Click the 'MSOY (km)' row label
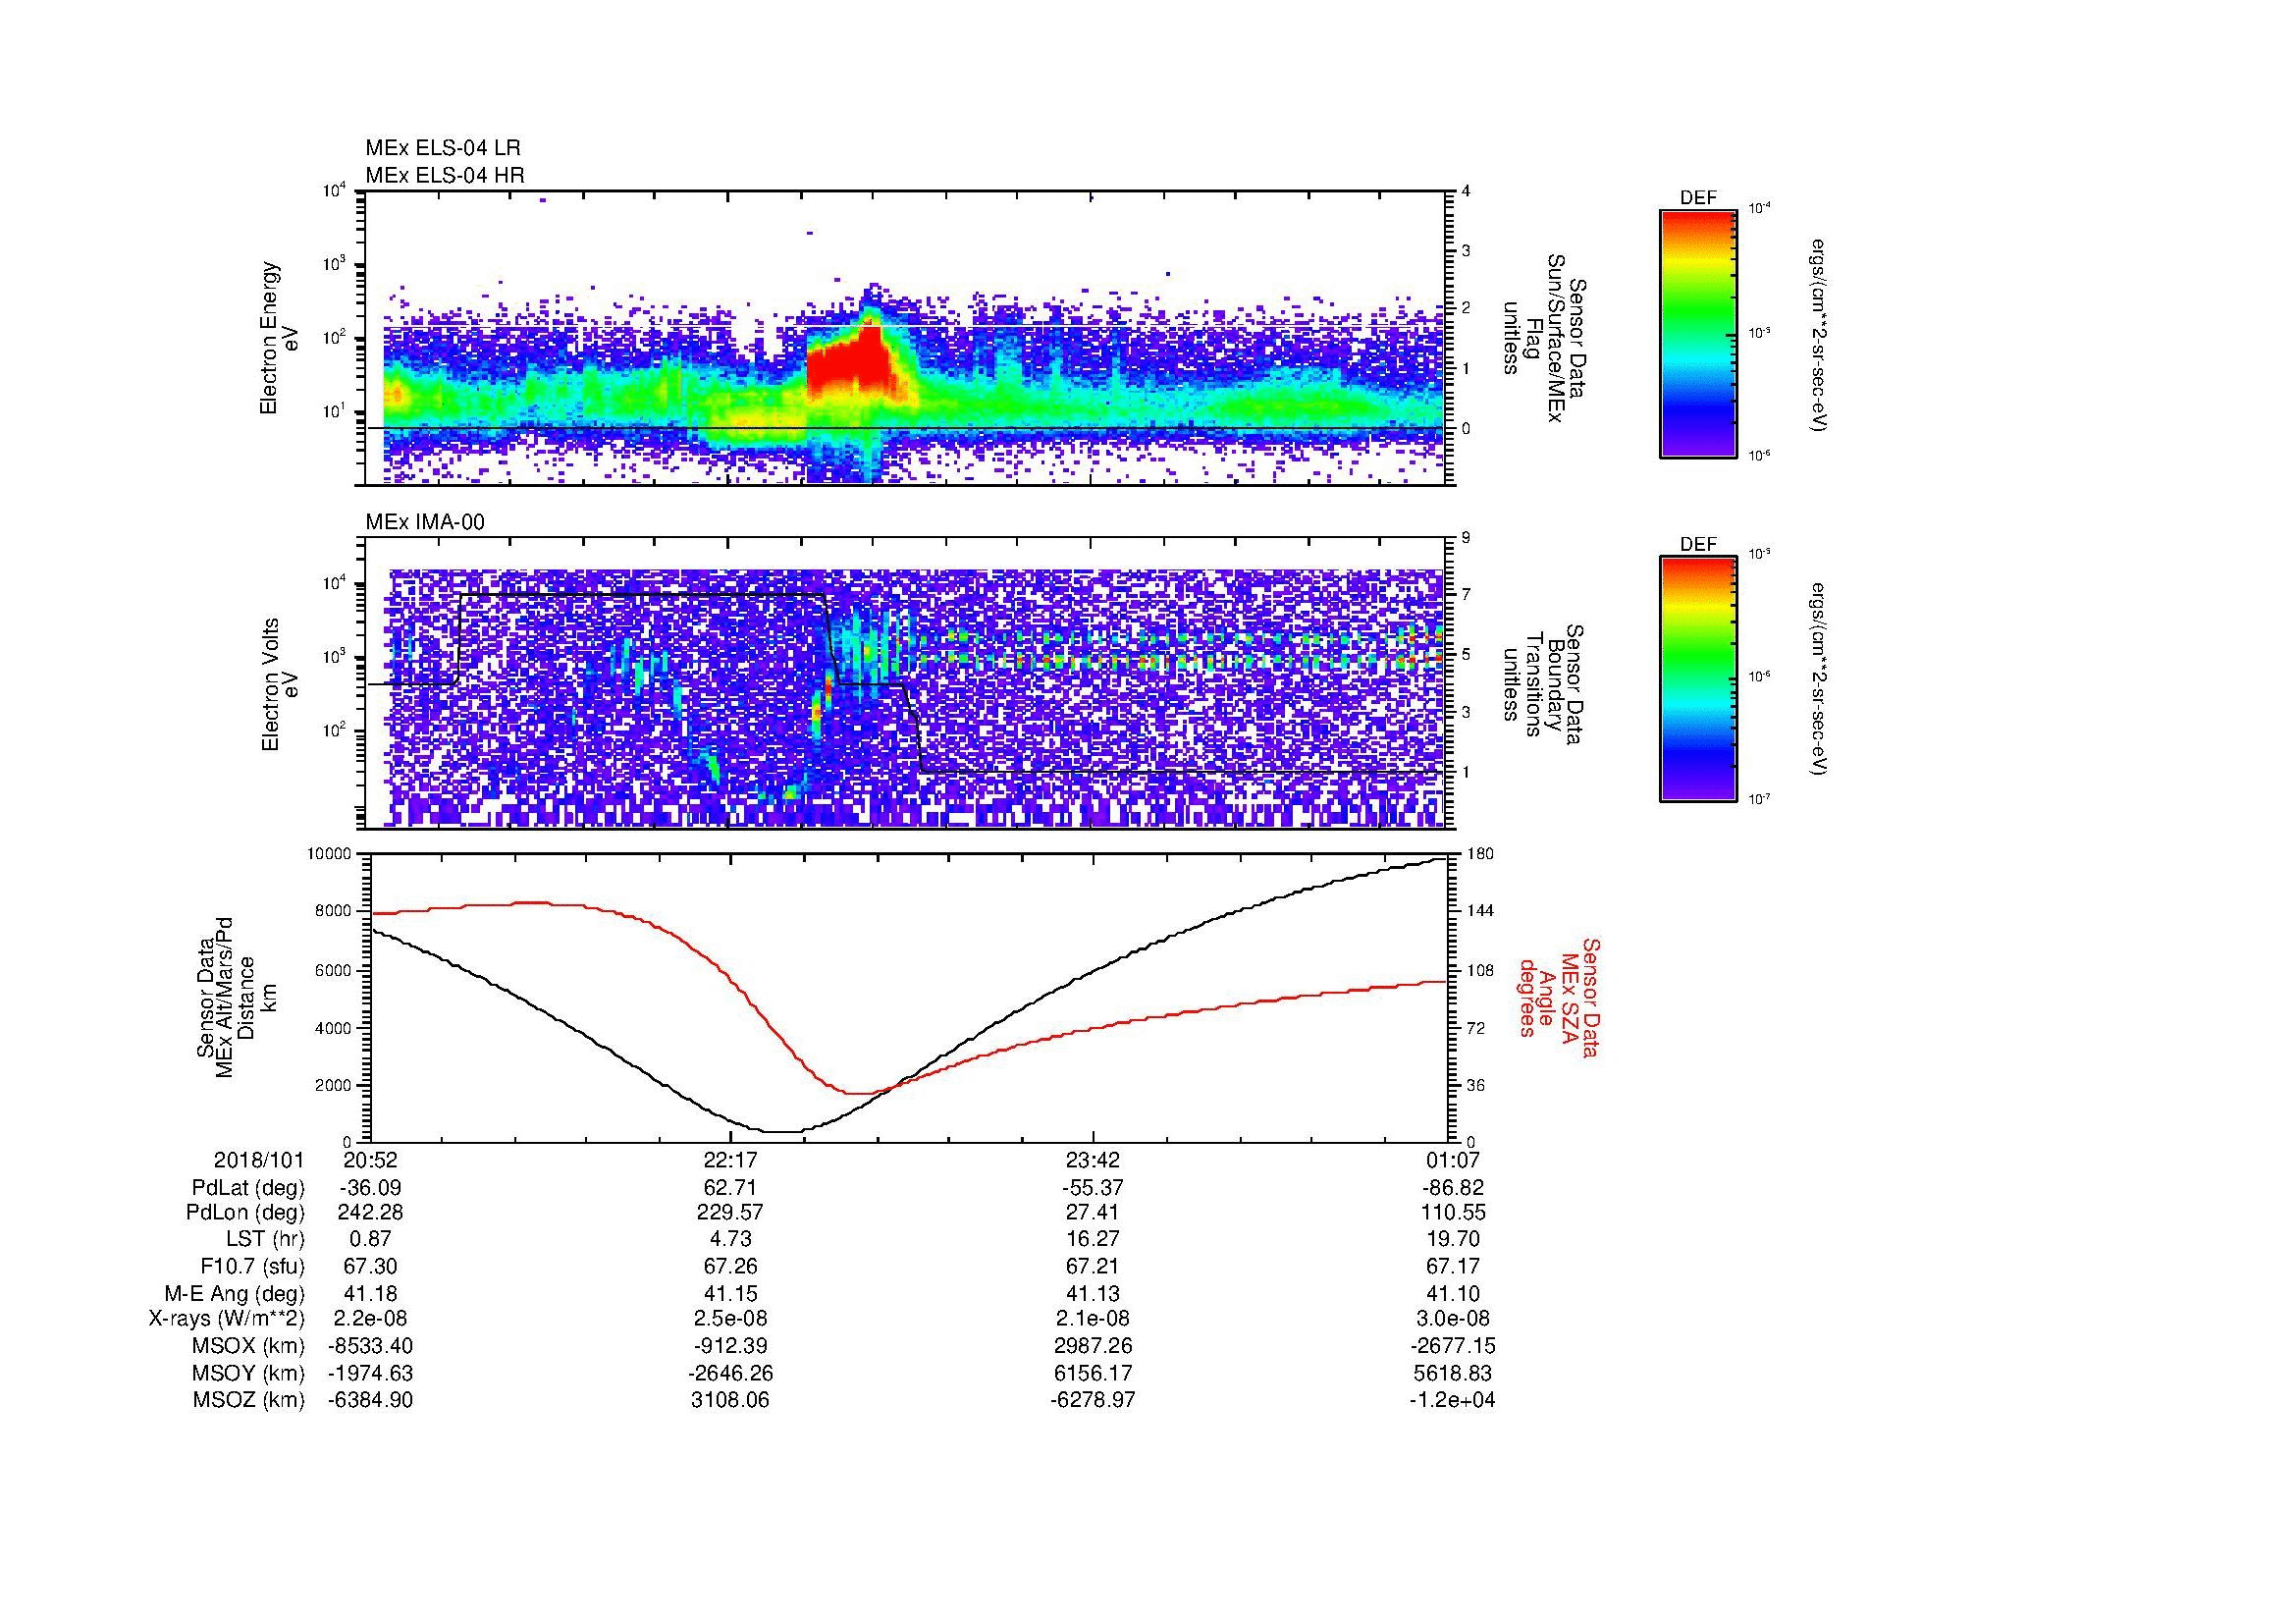Viewport: 2296px width, 1623px height. 249,1373
